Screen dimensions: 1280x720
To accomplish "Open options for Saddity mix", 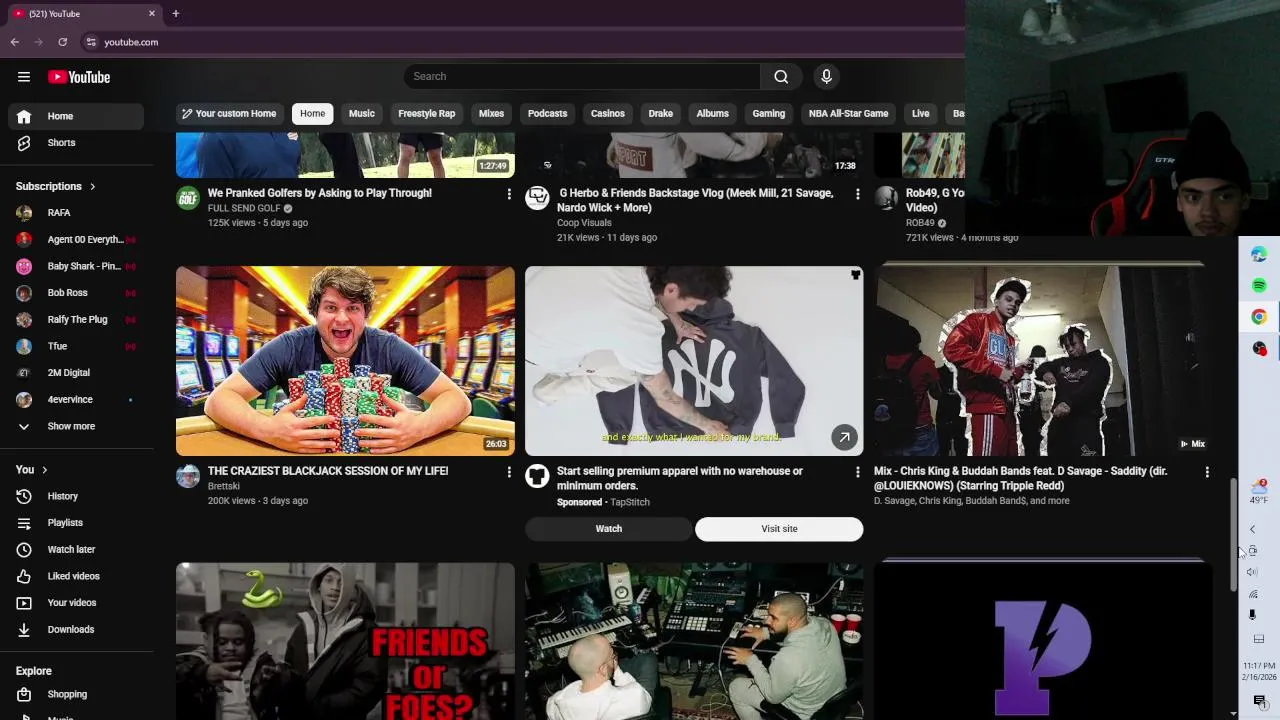I will (x=1207, y=472).
